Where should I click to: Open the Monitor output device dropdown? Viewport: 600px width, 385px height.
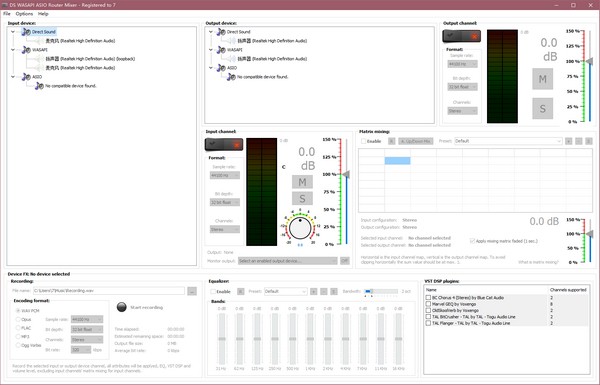pos(287,261)
